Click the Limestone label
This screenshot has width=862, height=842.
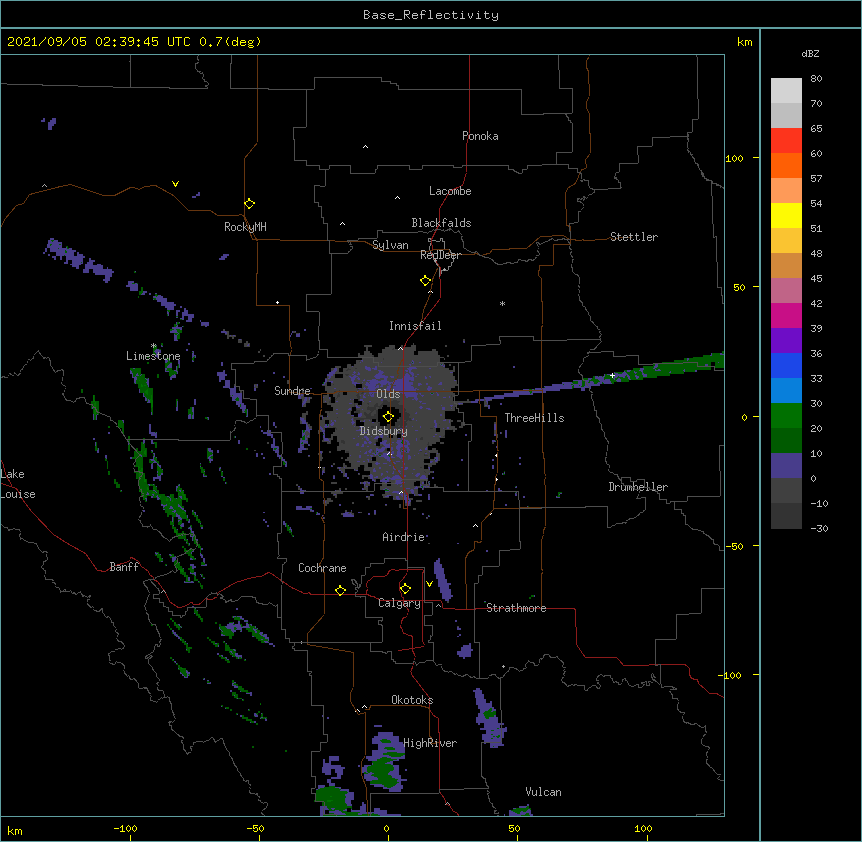point(153,356)
